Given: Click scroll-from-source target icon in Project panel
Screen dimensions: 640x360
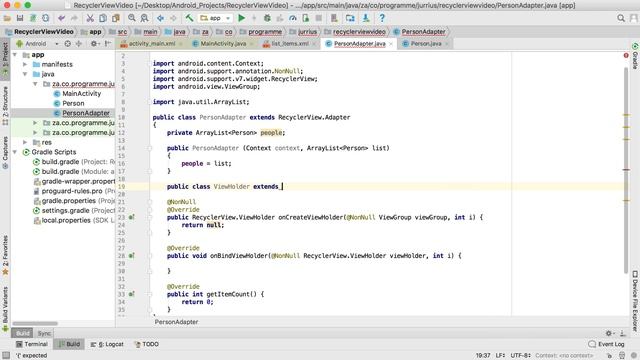Looking at the screenshot, I should [x=67, y=44].
